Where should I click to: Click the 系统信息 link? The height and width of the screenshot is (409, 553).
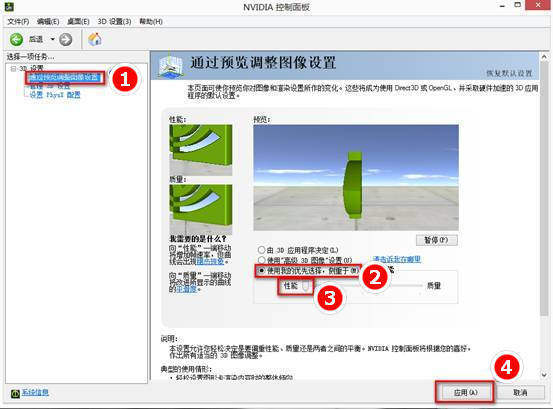(35, 392)
